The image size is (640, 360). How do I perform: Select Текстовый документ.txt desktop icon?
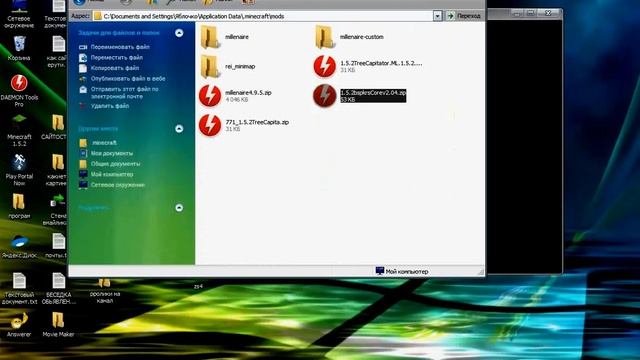point(19,289)
